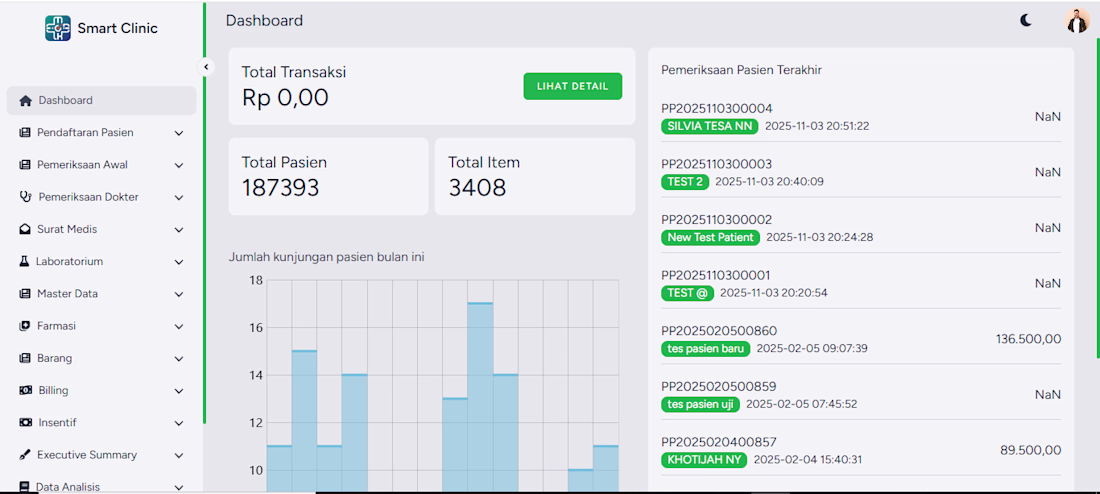
Task: Open Pemeriksaan Dokter menu item
Action: (x=101, y=197)
